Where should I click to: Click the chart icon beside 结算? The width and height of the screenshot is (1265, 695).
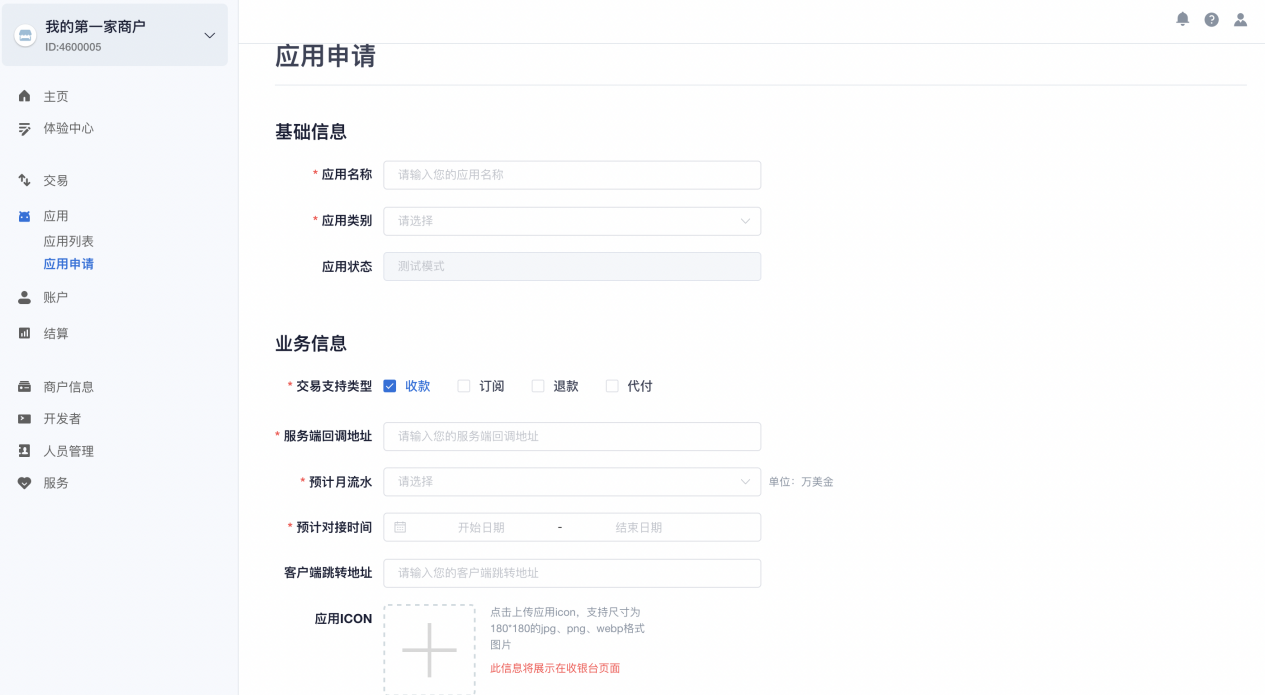[x=25, y=333]
